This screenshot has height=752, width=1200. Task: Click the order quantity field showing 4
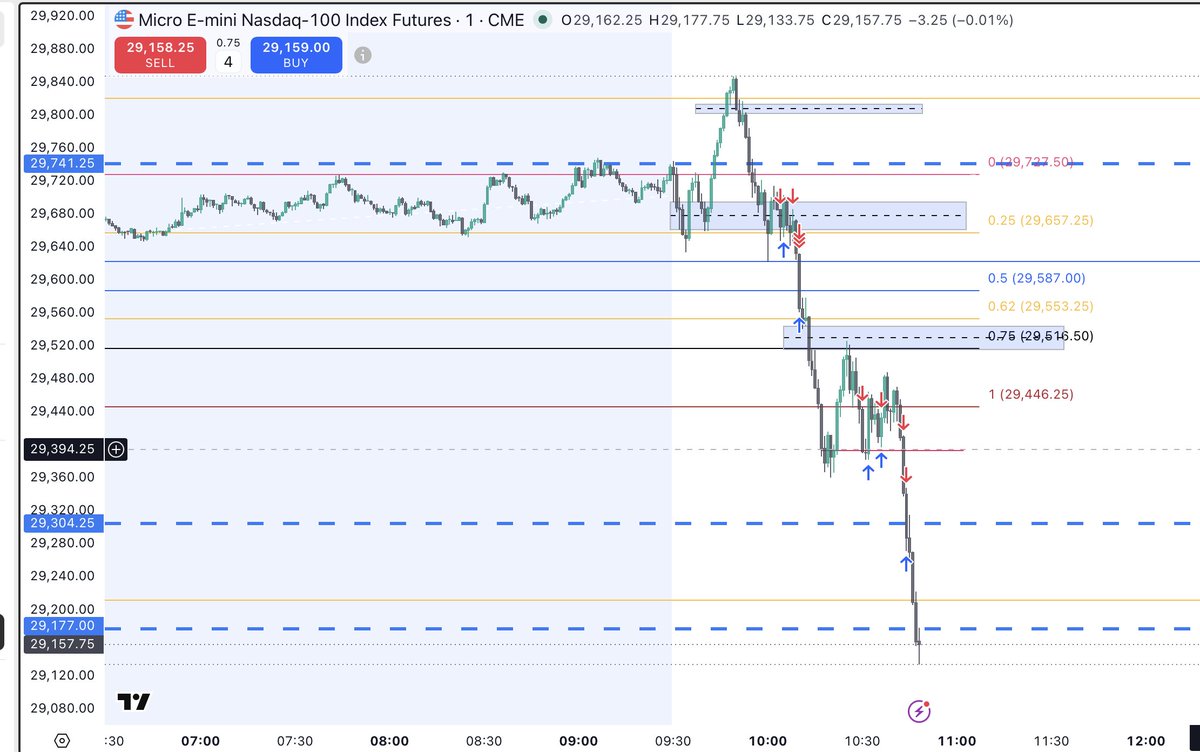[x=228, y=62]
